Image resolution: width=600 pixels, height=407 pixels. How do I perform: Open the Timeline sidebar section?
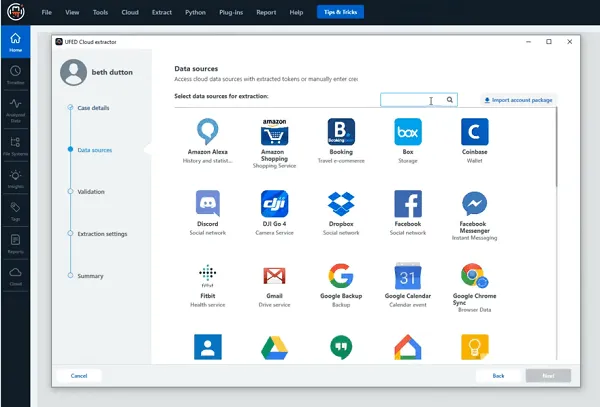(15, 75)
